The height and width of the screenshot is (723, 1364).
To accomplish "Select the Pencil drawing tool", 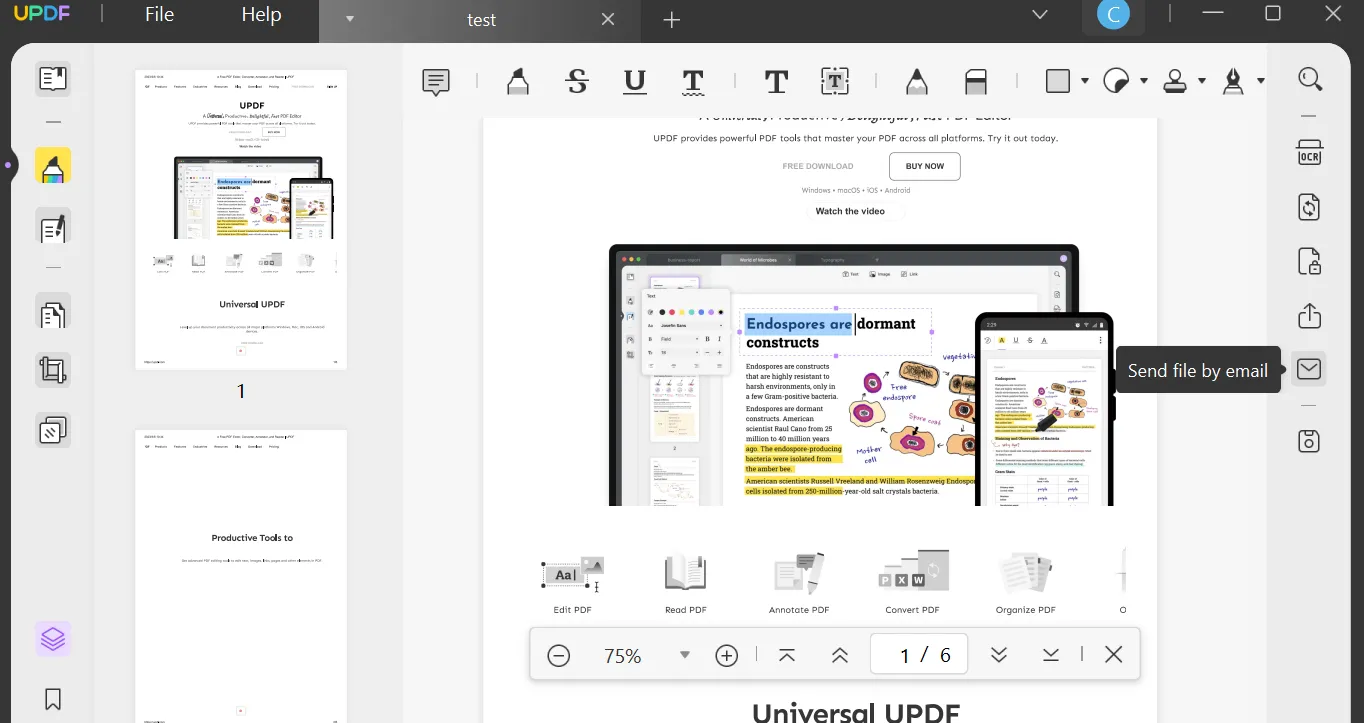I will coord(916,81).
